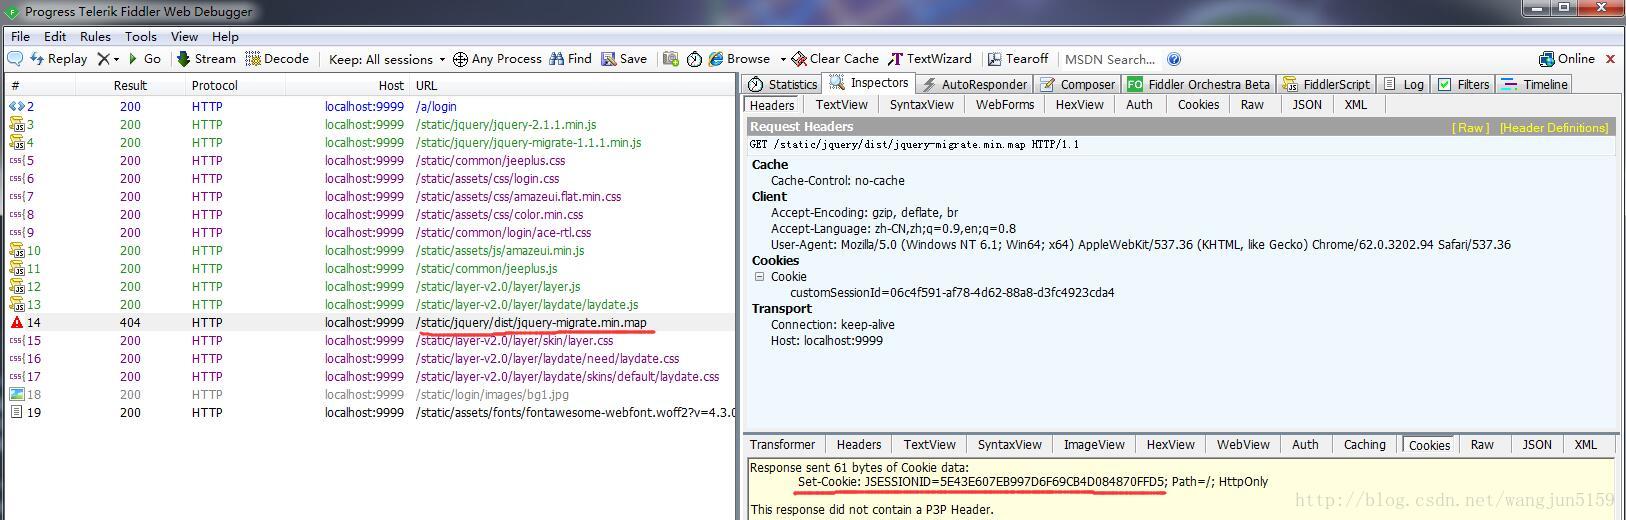The width and height of the screenshot is (1626, 520).
Task: Click the [Raw] link in Request Headers
Action: point(1470,128)
